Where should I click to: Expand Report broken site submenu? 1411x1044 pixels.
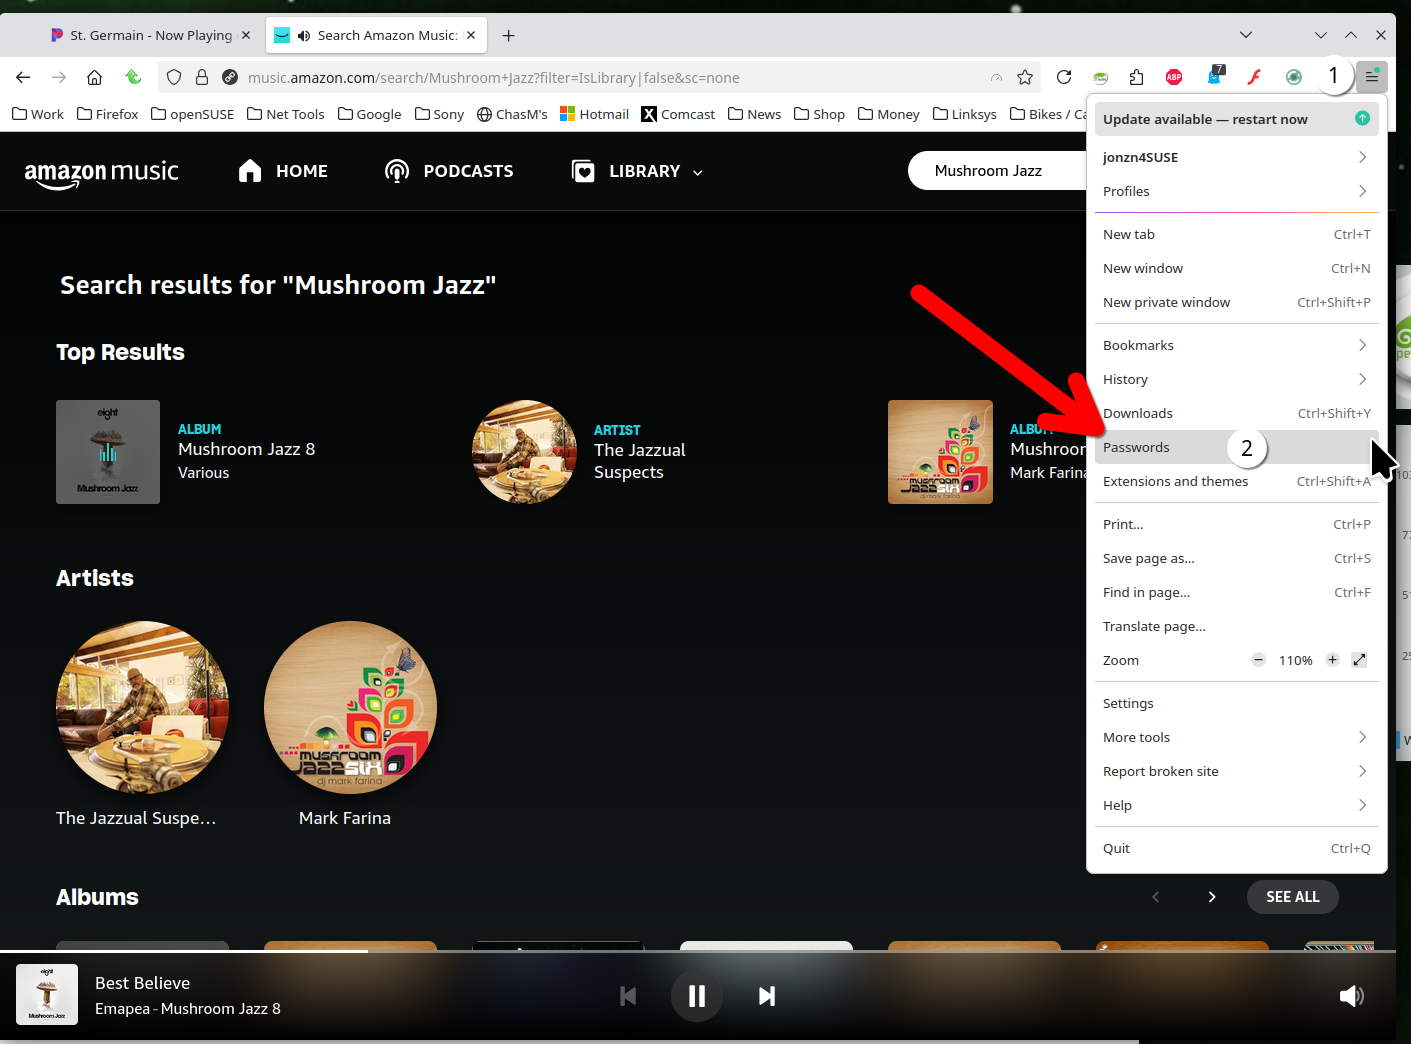(x=1236, y=771)
